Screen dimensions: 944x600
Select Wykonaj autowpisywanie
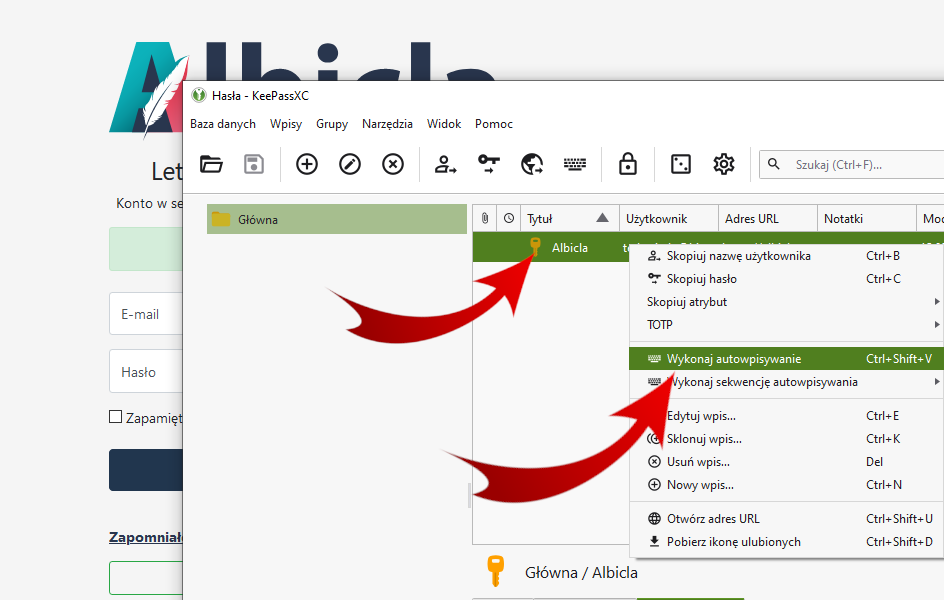[786, 359]
